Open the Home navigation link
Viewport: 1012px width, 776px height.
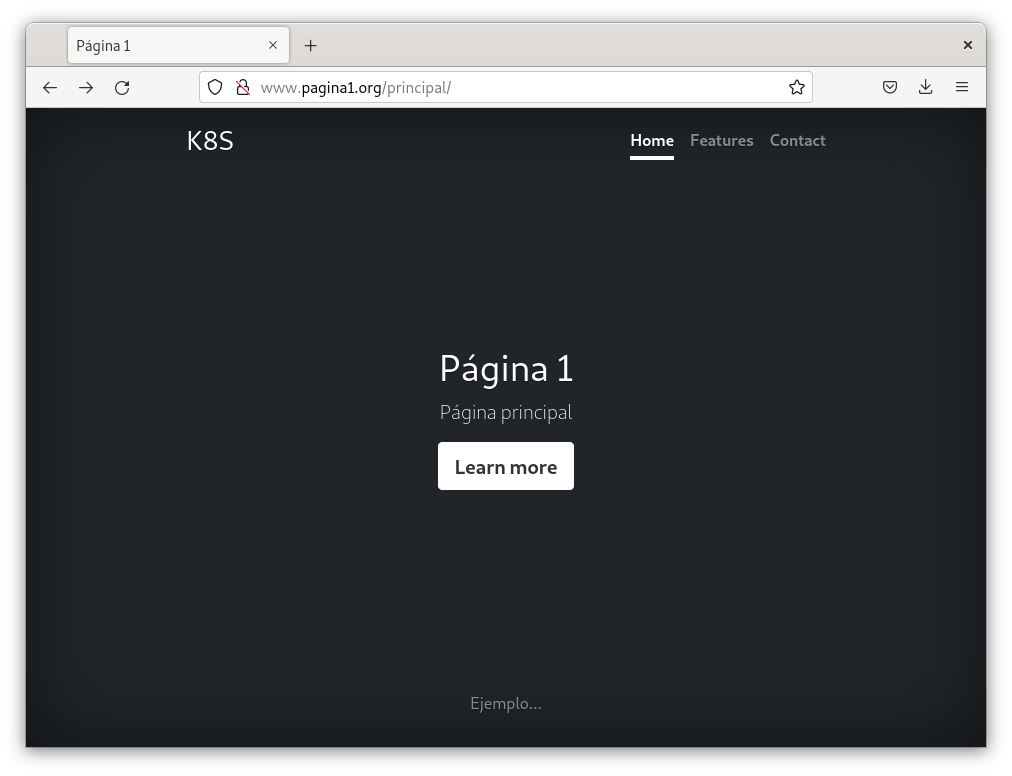(x=652, y=141)
